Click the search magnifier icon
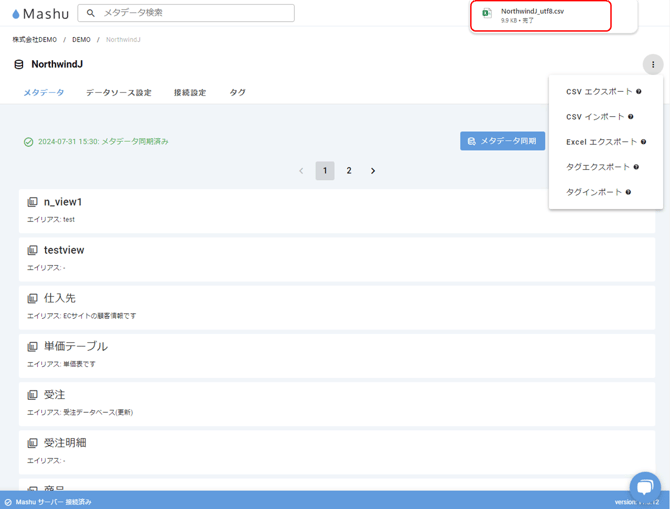670x509 pixels. pyautogui.click(x=91, y=13)
